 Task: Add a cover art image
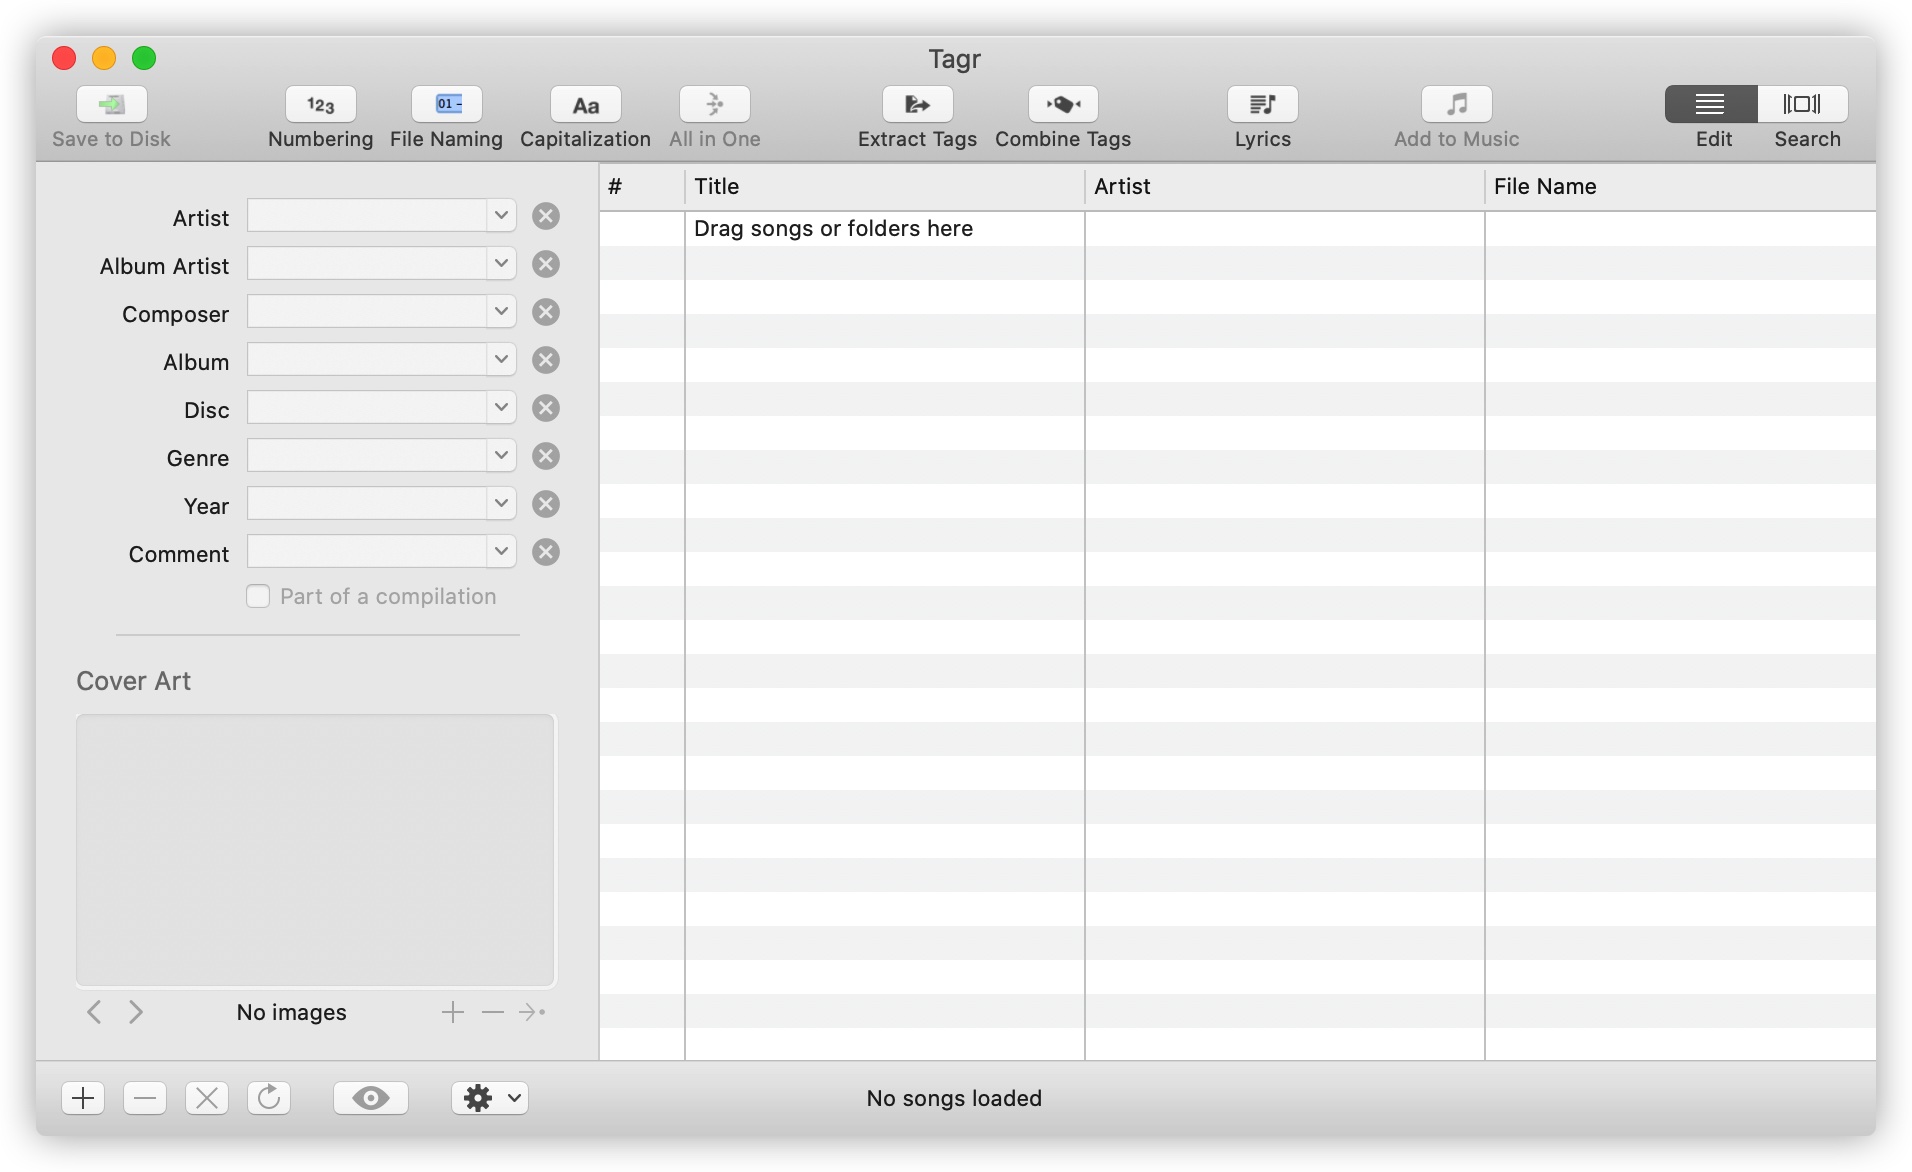pyautogui.click(x=451, y=1012)
